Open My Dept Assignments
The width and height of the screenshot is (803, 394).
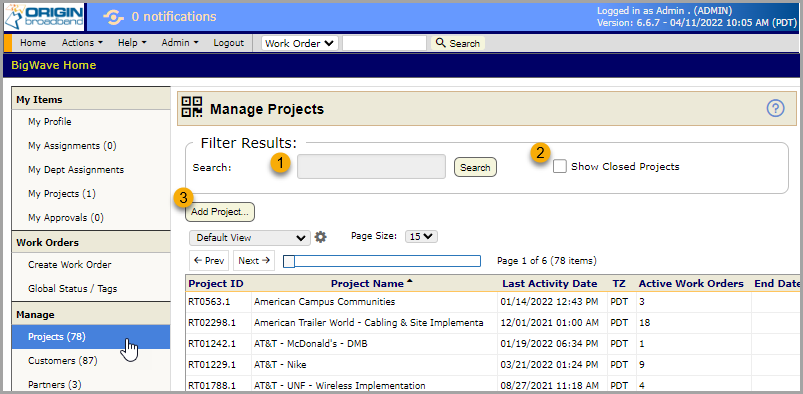coord(76,170)
